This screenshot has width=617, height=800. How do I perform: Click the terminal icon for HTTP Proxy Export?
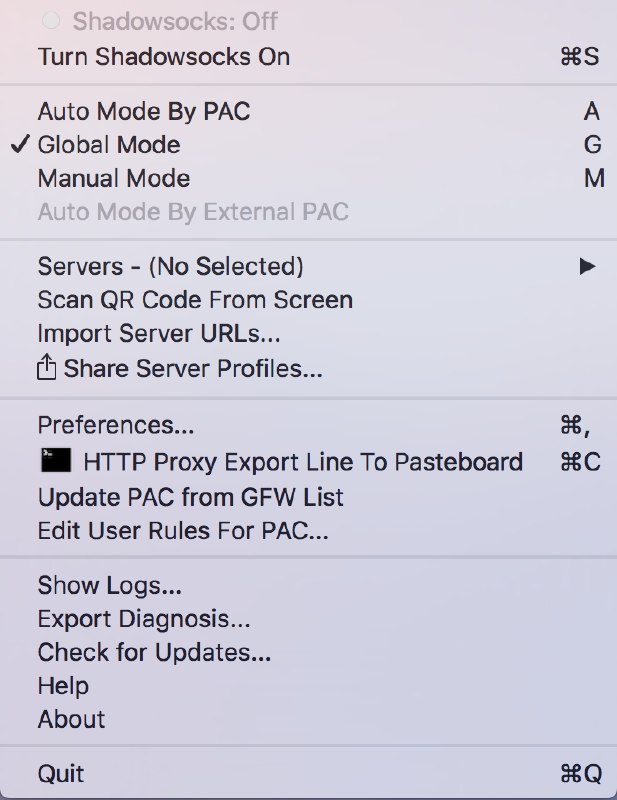[56, 460]
